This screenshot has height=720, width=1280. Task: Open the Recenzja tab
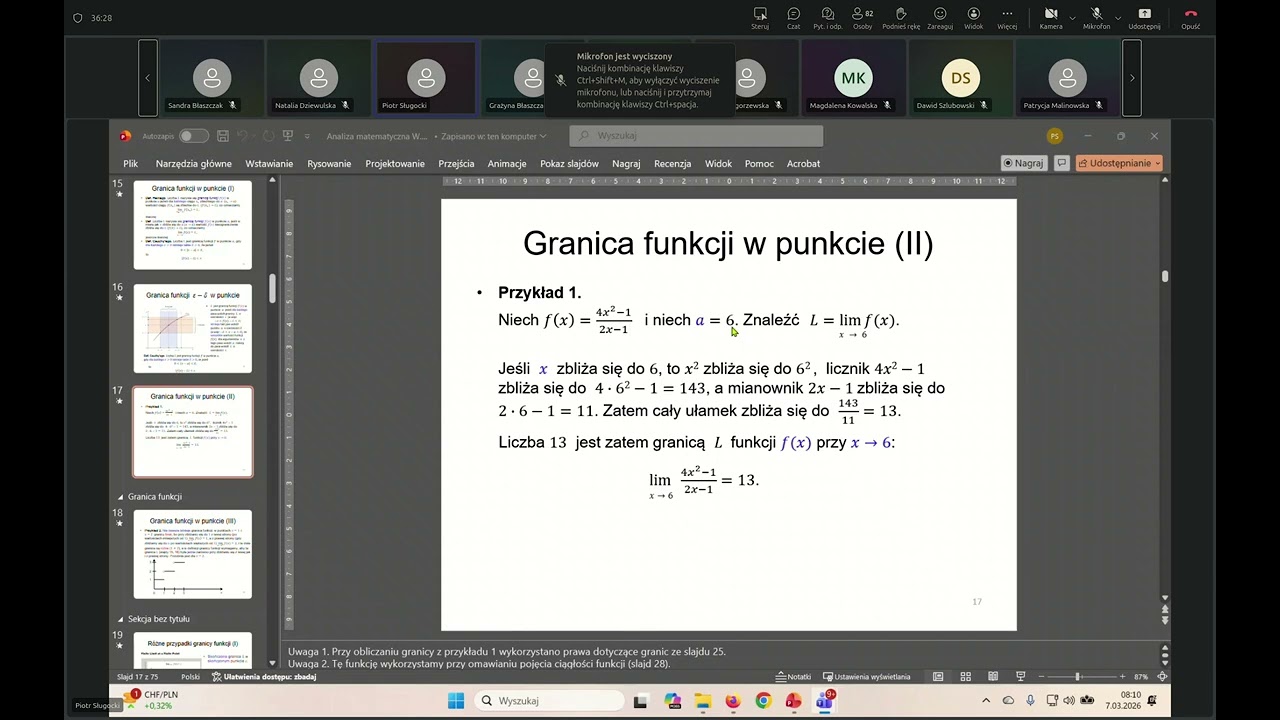coord(672,163)
